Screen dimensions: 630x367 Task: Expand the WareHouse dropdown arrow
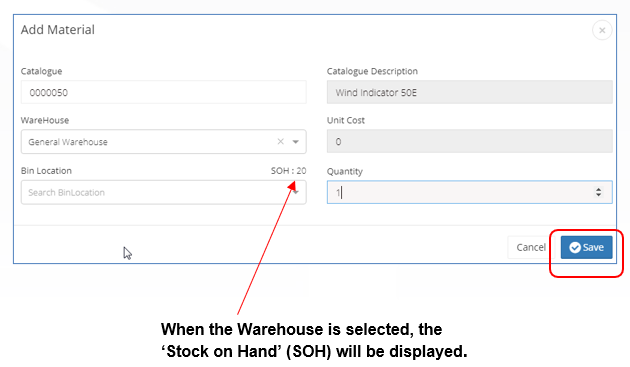(296, 142)
